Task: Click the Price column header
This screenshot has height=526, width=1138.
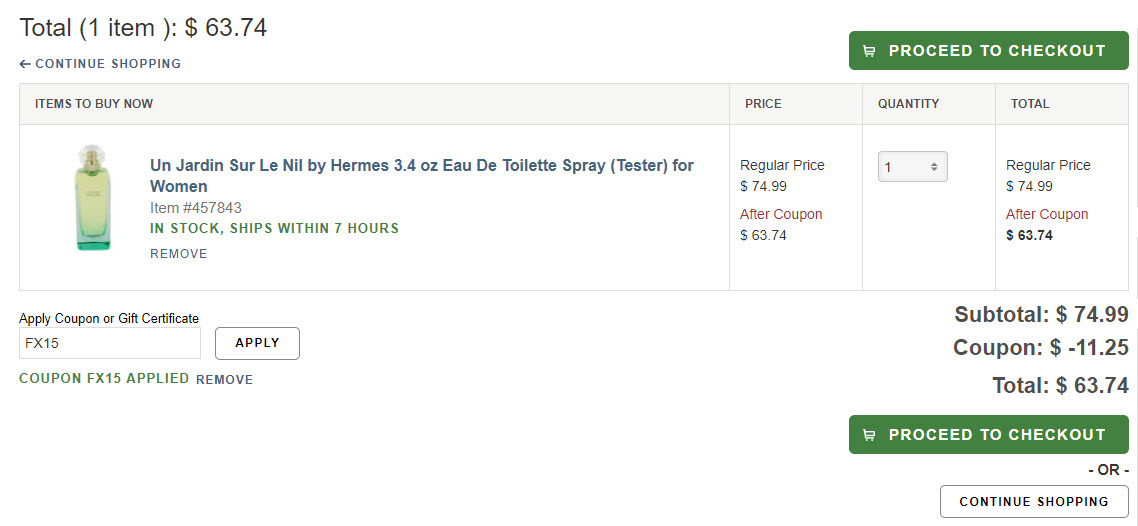Action: click(763, 104)
